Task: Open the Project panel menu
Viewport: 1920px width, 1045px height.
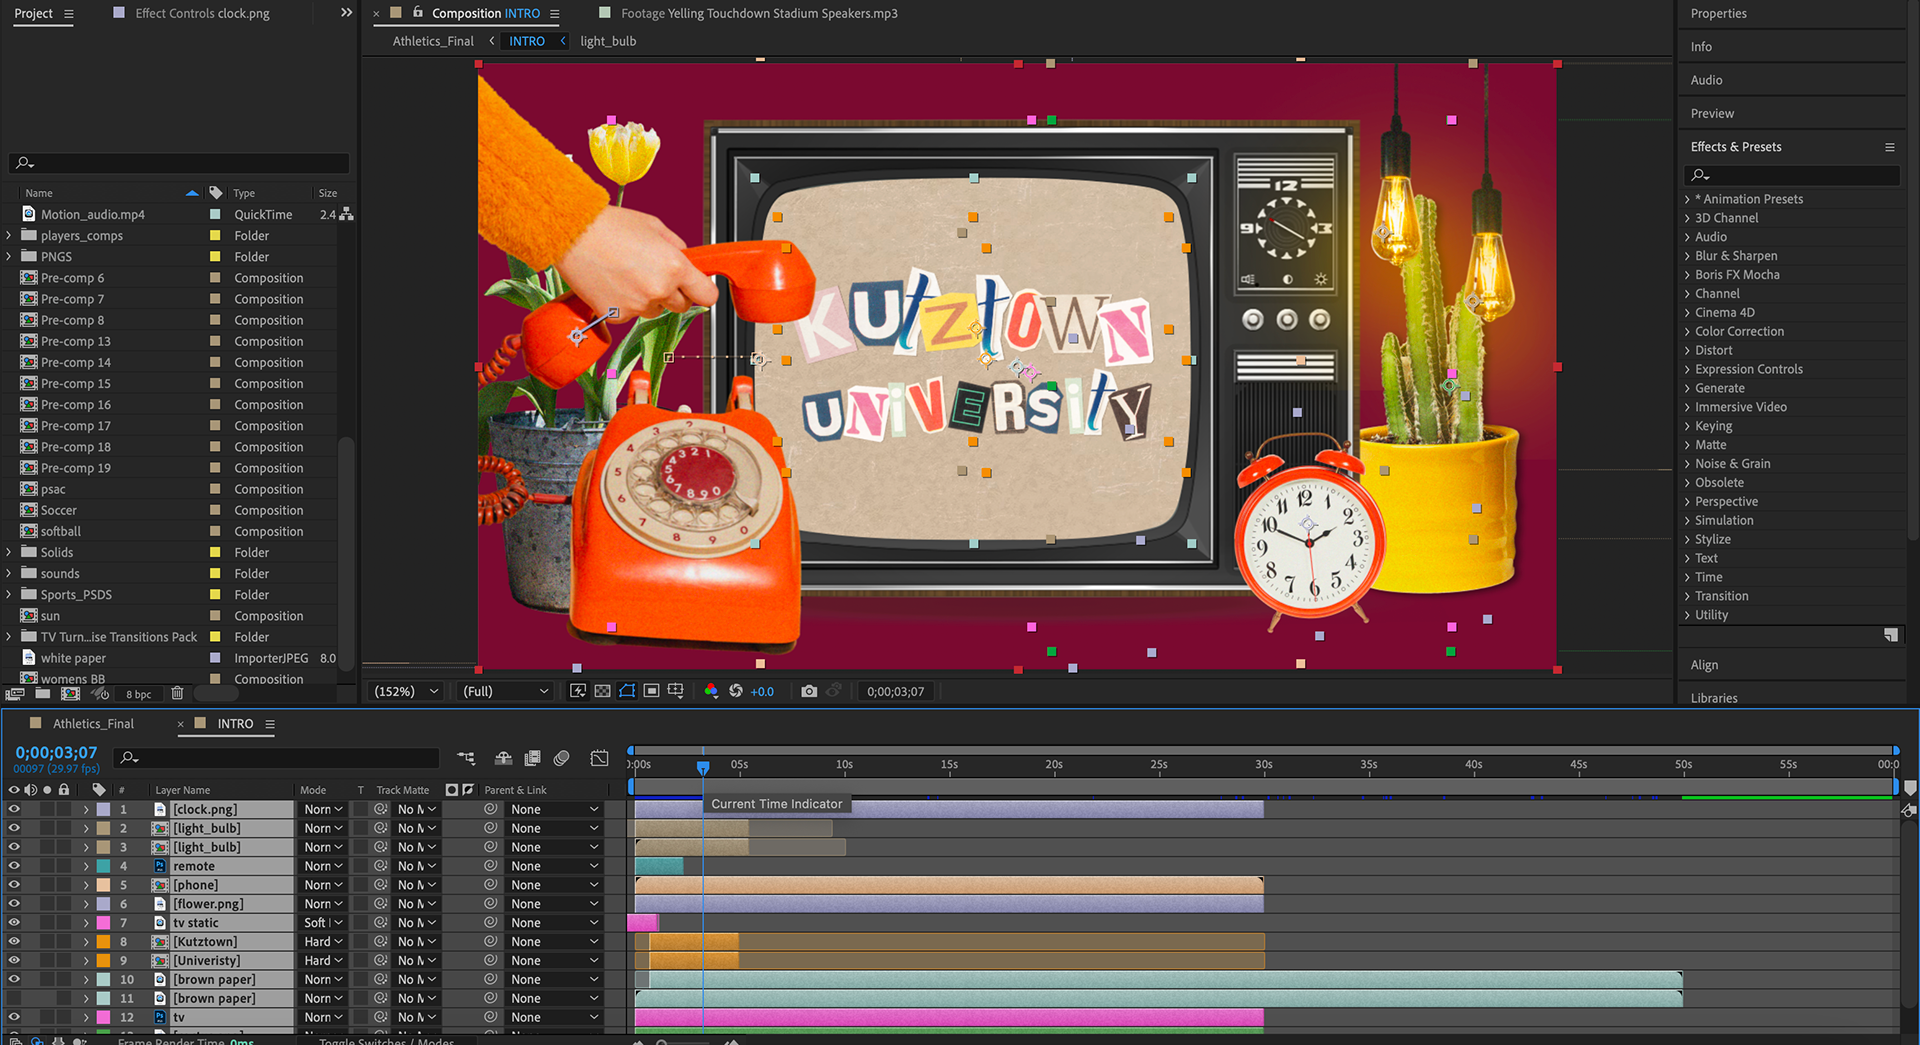Action: [x=68, y=14]
